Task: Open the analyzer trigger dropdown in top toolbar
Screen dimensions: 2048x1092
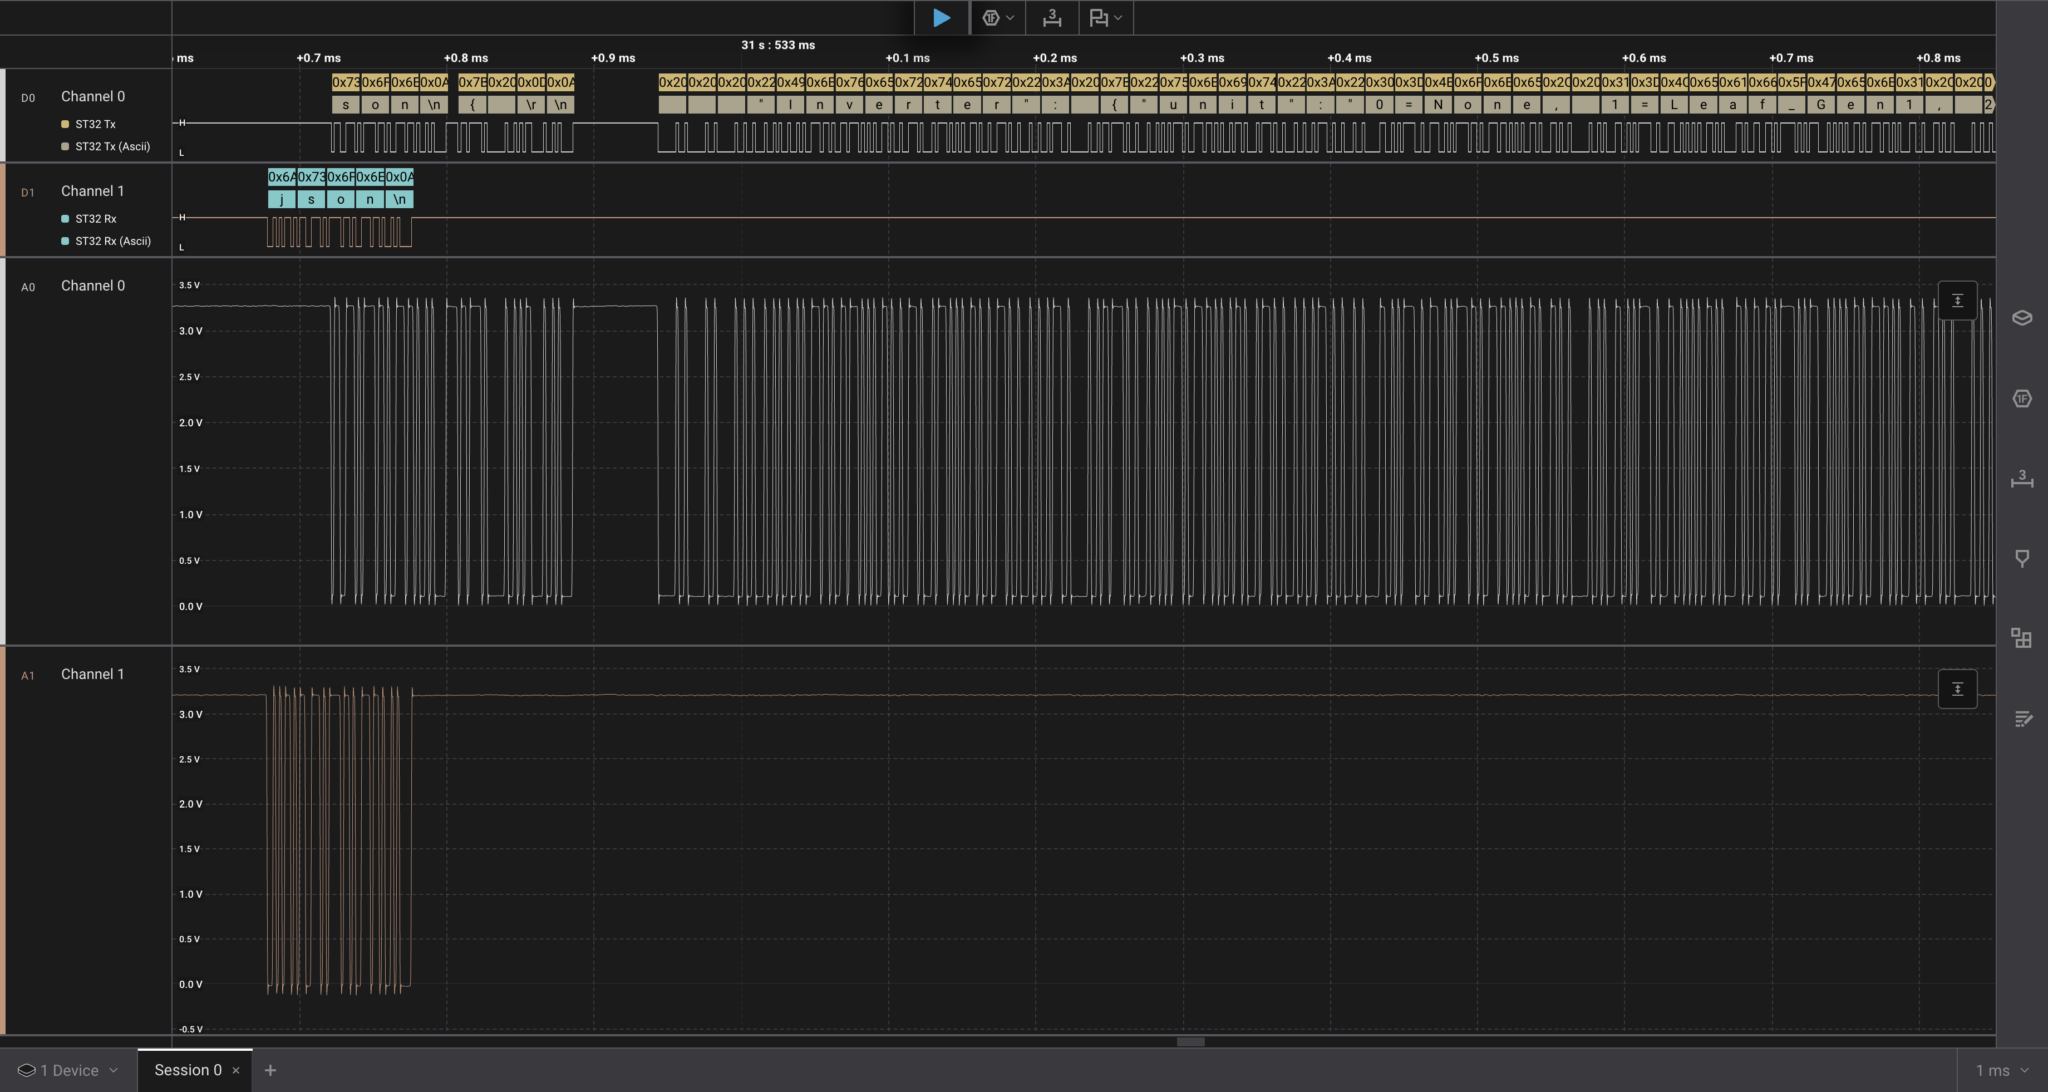Action: [997, 18]
